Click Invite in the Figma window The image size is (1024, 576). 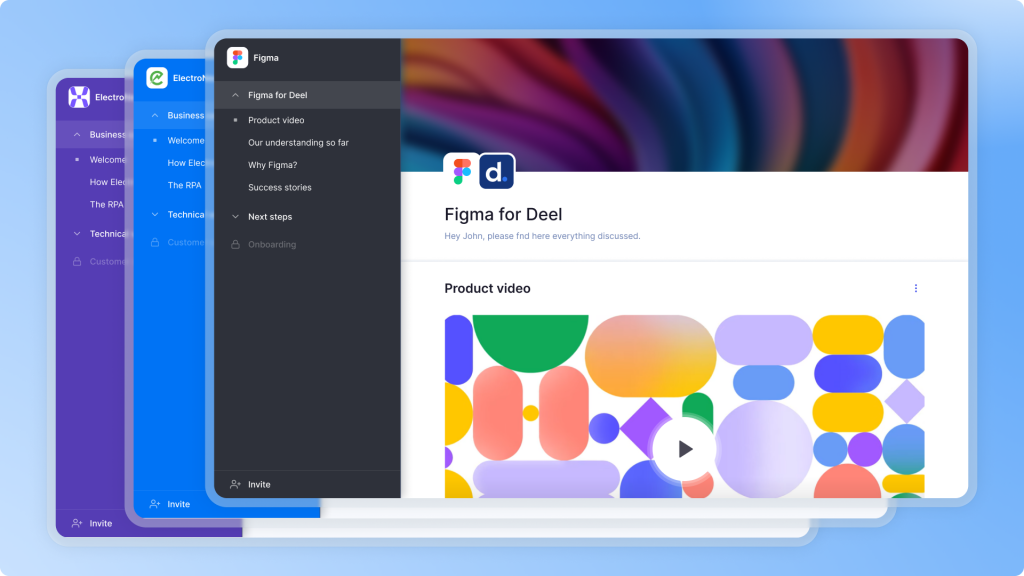pyautogui.click(x=259, y=485)
